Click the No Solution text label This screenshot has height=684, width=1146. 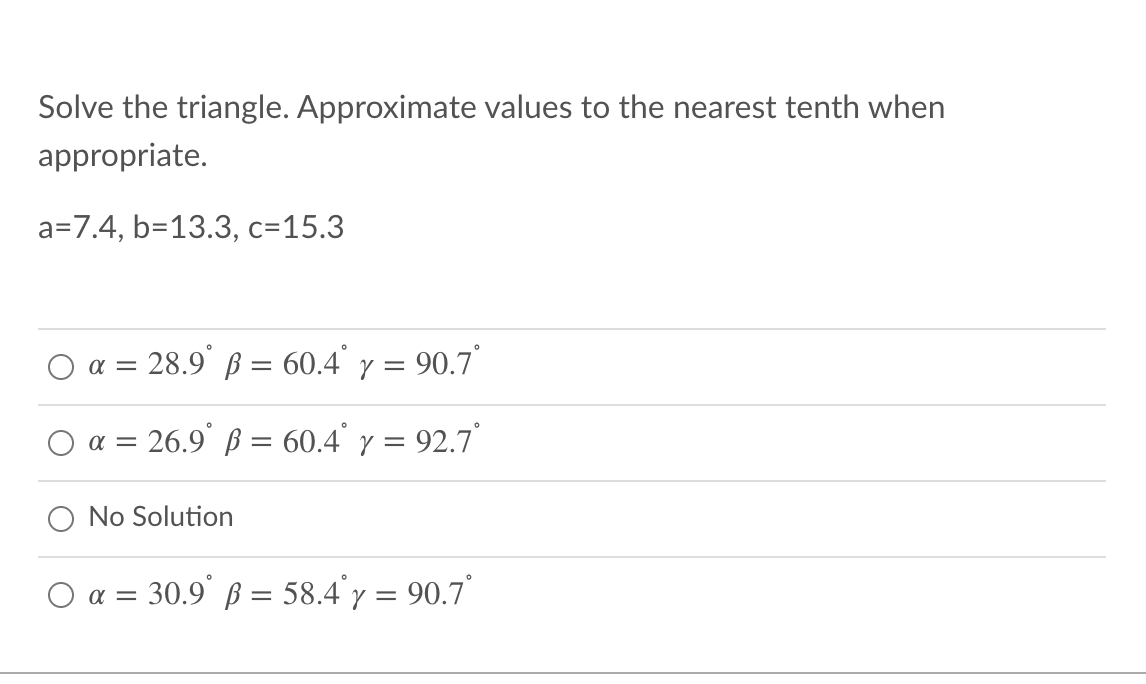point(161,517)
